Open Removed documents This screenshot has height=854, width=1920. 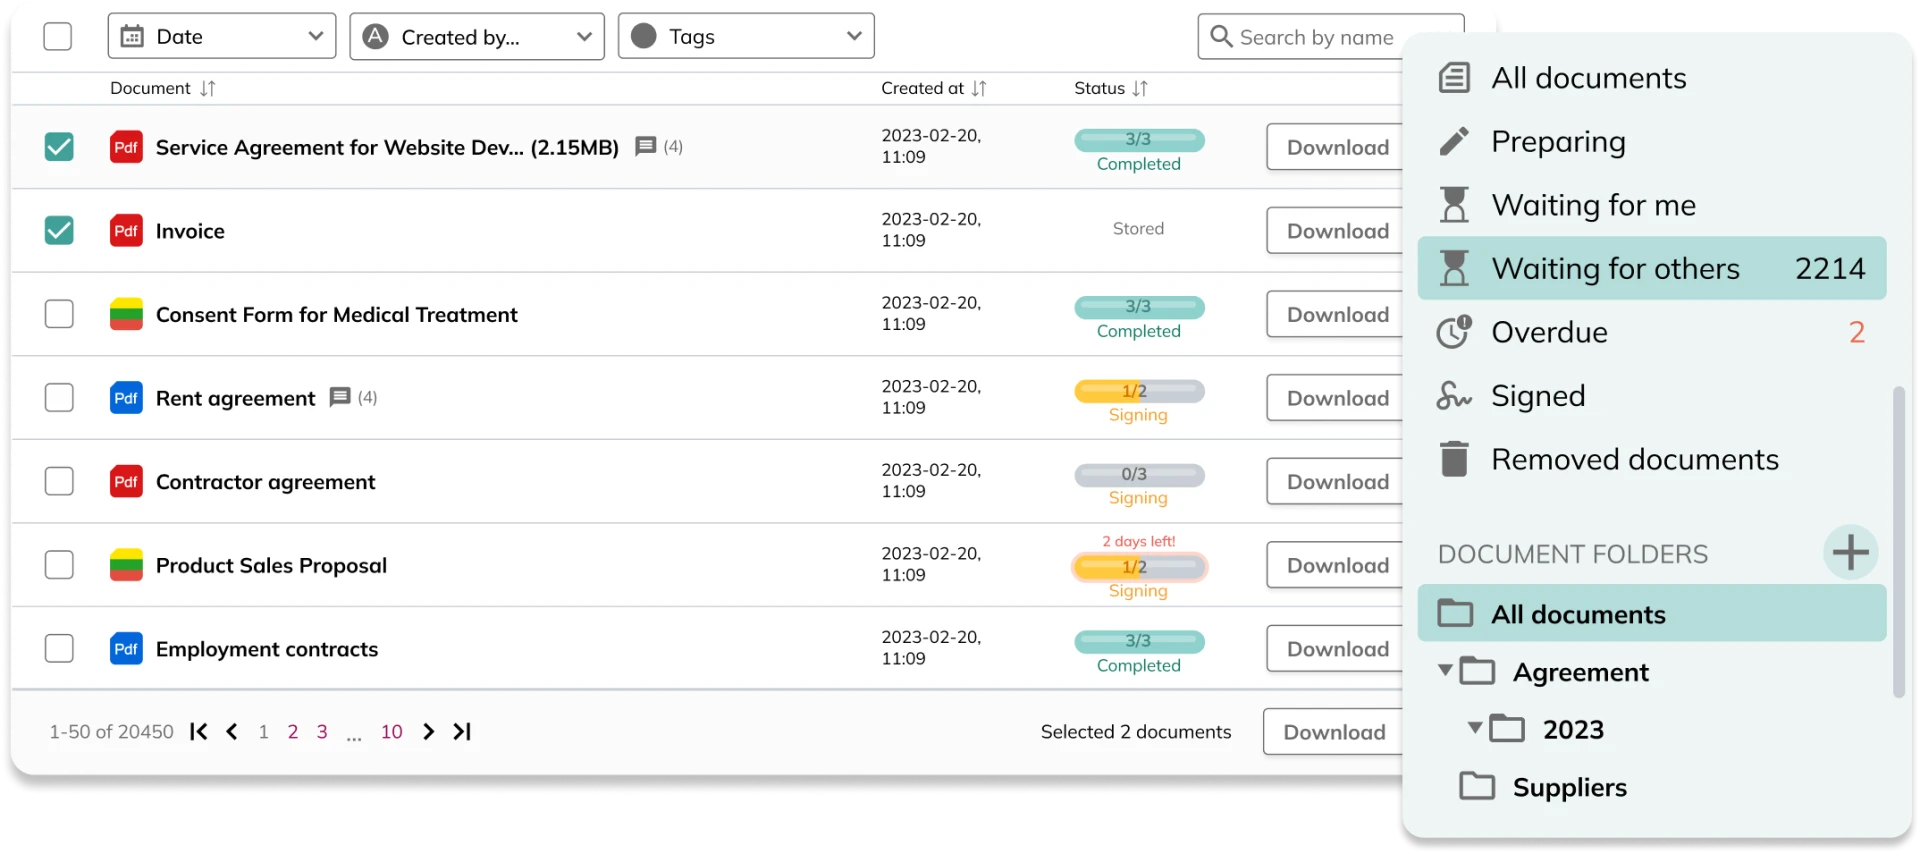tap(1652, 459)
